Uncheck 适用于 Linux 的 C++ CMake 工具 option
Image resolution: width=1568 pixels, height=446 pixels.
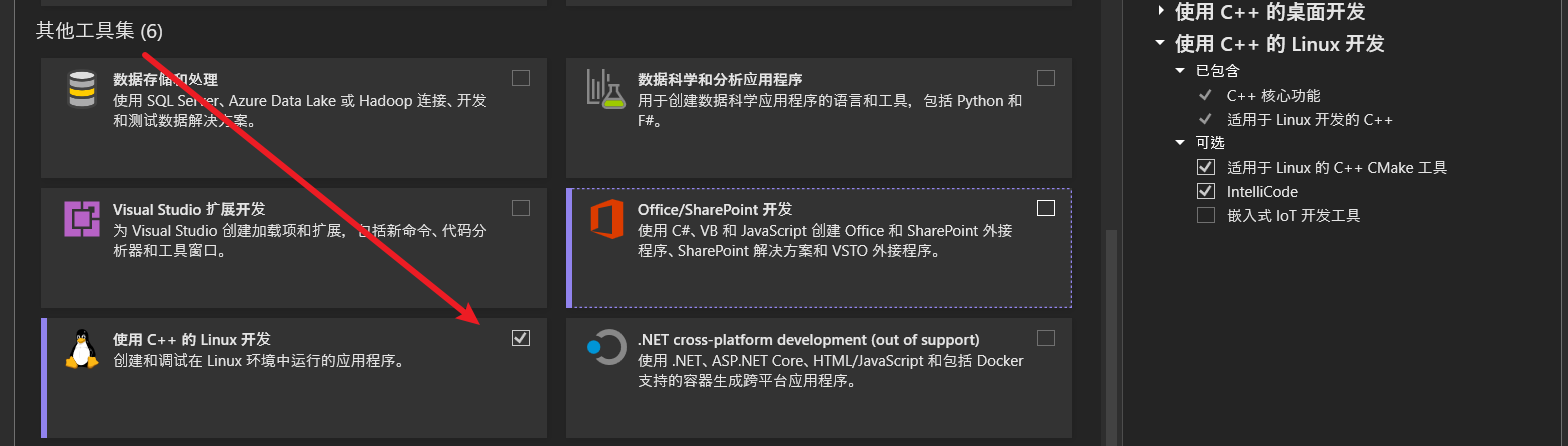1206,167
